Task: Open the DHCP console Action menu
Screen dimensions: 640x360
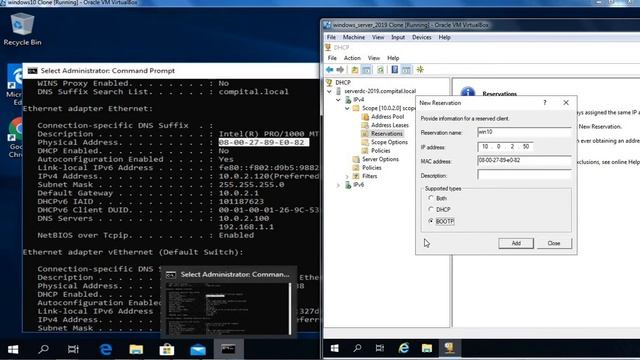Action: coord(352,58)
